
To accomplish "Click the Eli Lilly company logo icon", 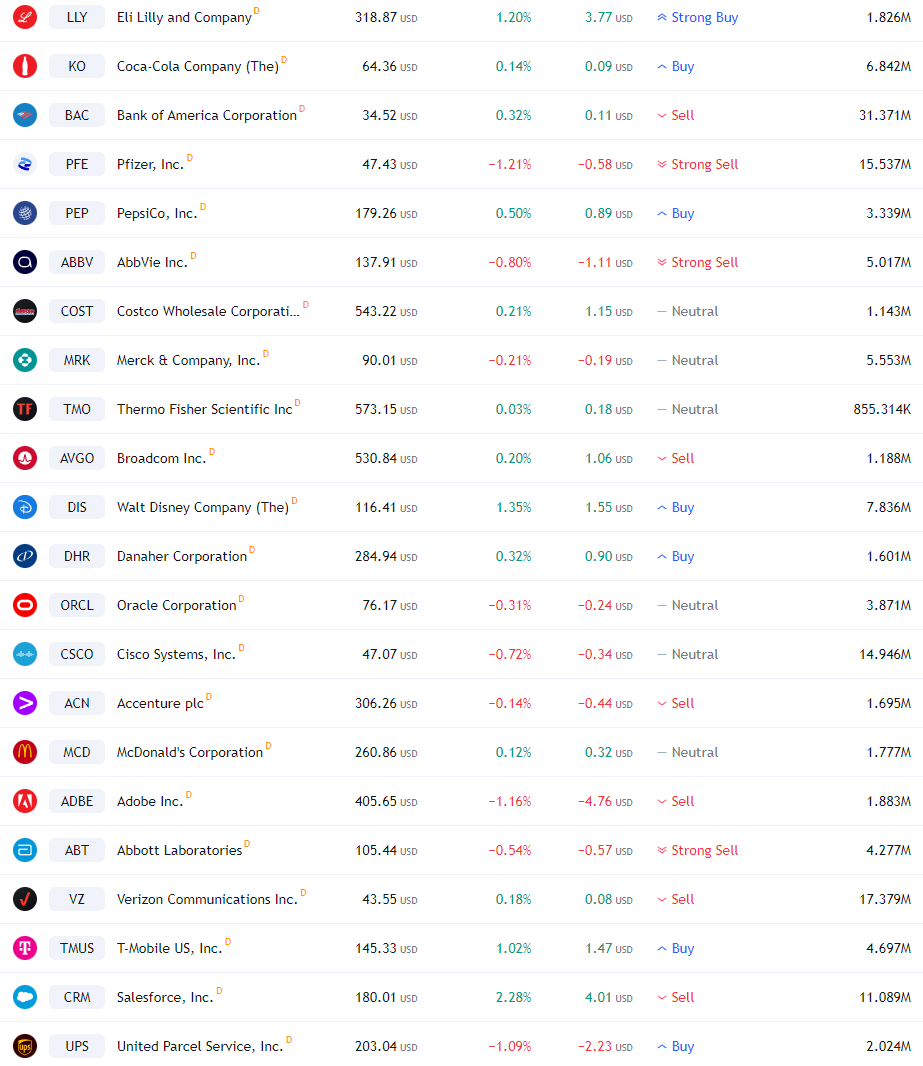I will (25, 17).
